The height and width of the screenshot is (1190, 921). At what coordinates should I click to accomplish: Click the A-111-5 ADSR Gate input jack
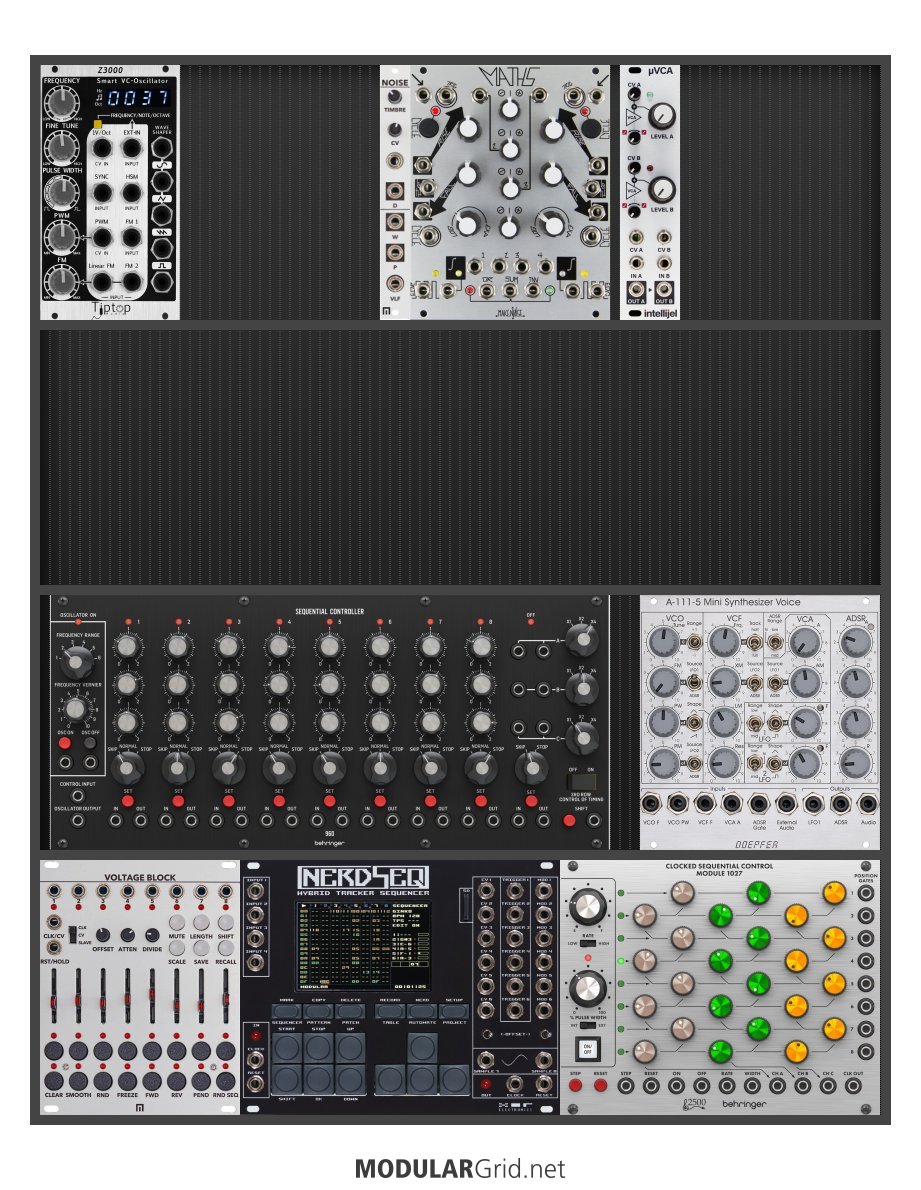[759, 804]
